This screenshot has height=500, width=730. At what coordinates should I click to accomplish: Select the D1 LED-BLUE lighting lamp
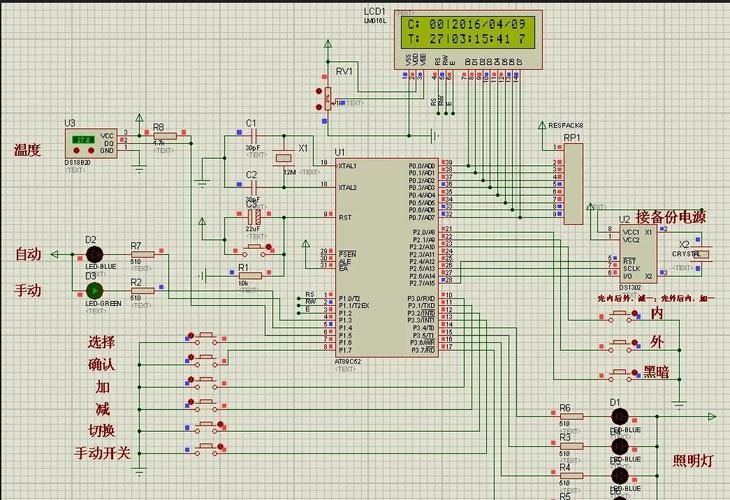tap(619, 416)
